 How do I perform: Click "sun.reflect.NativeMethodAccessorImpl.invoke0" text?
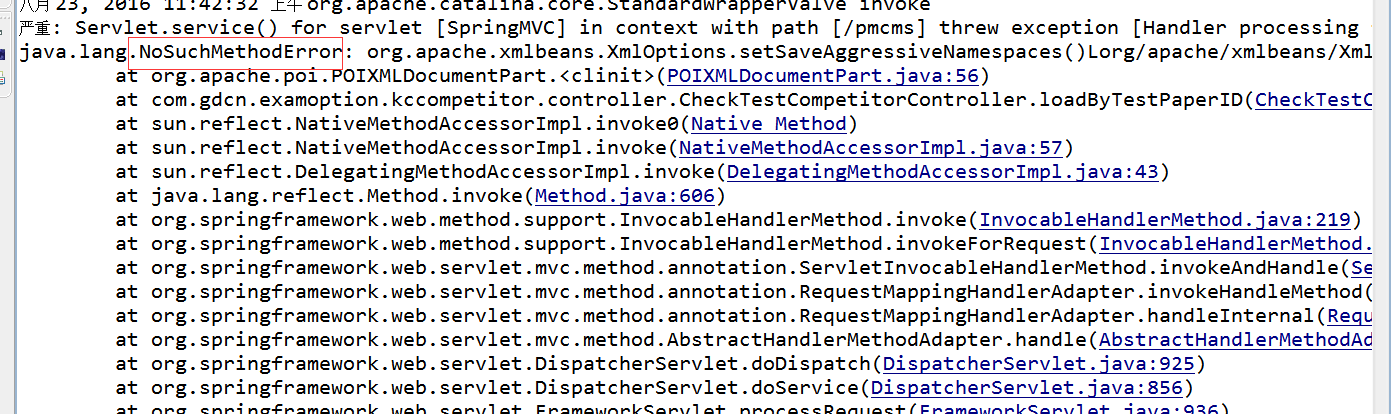pyautogui.click(x=415, y=124)
